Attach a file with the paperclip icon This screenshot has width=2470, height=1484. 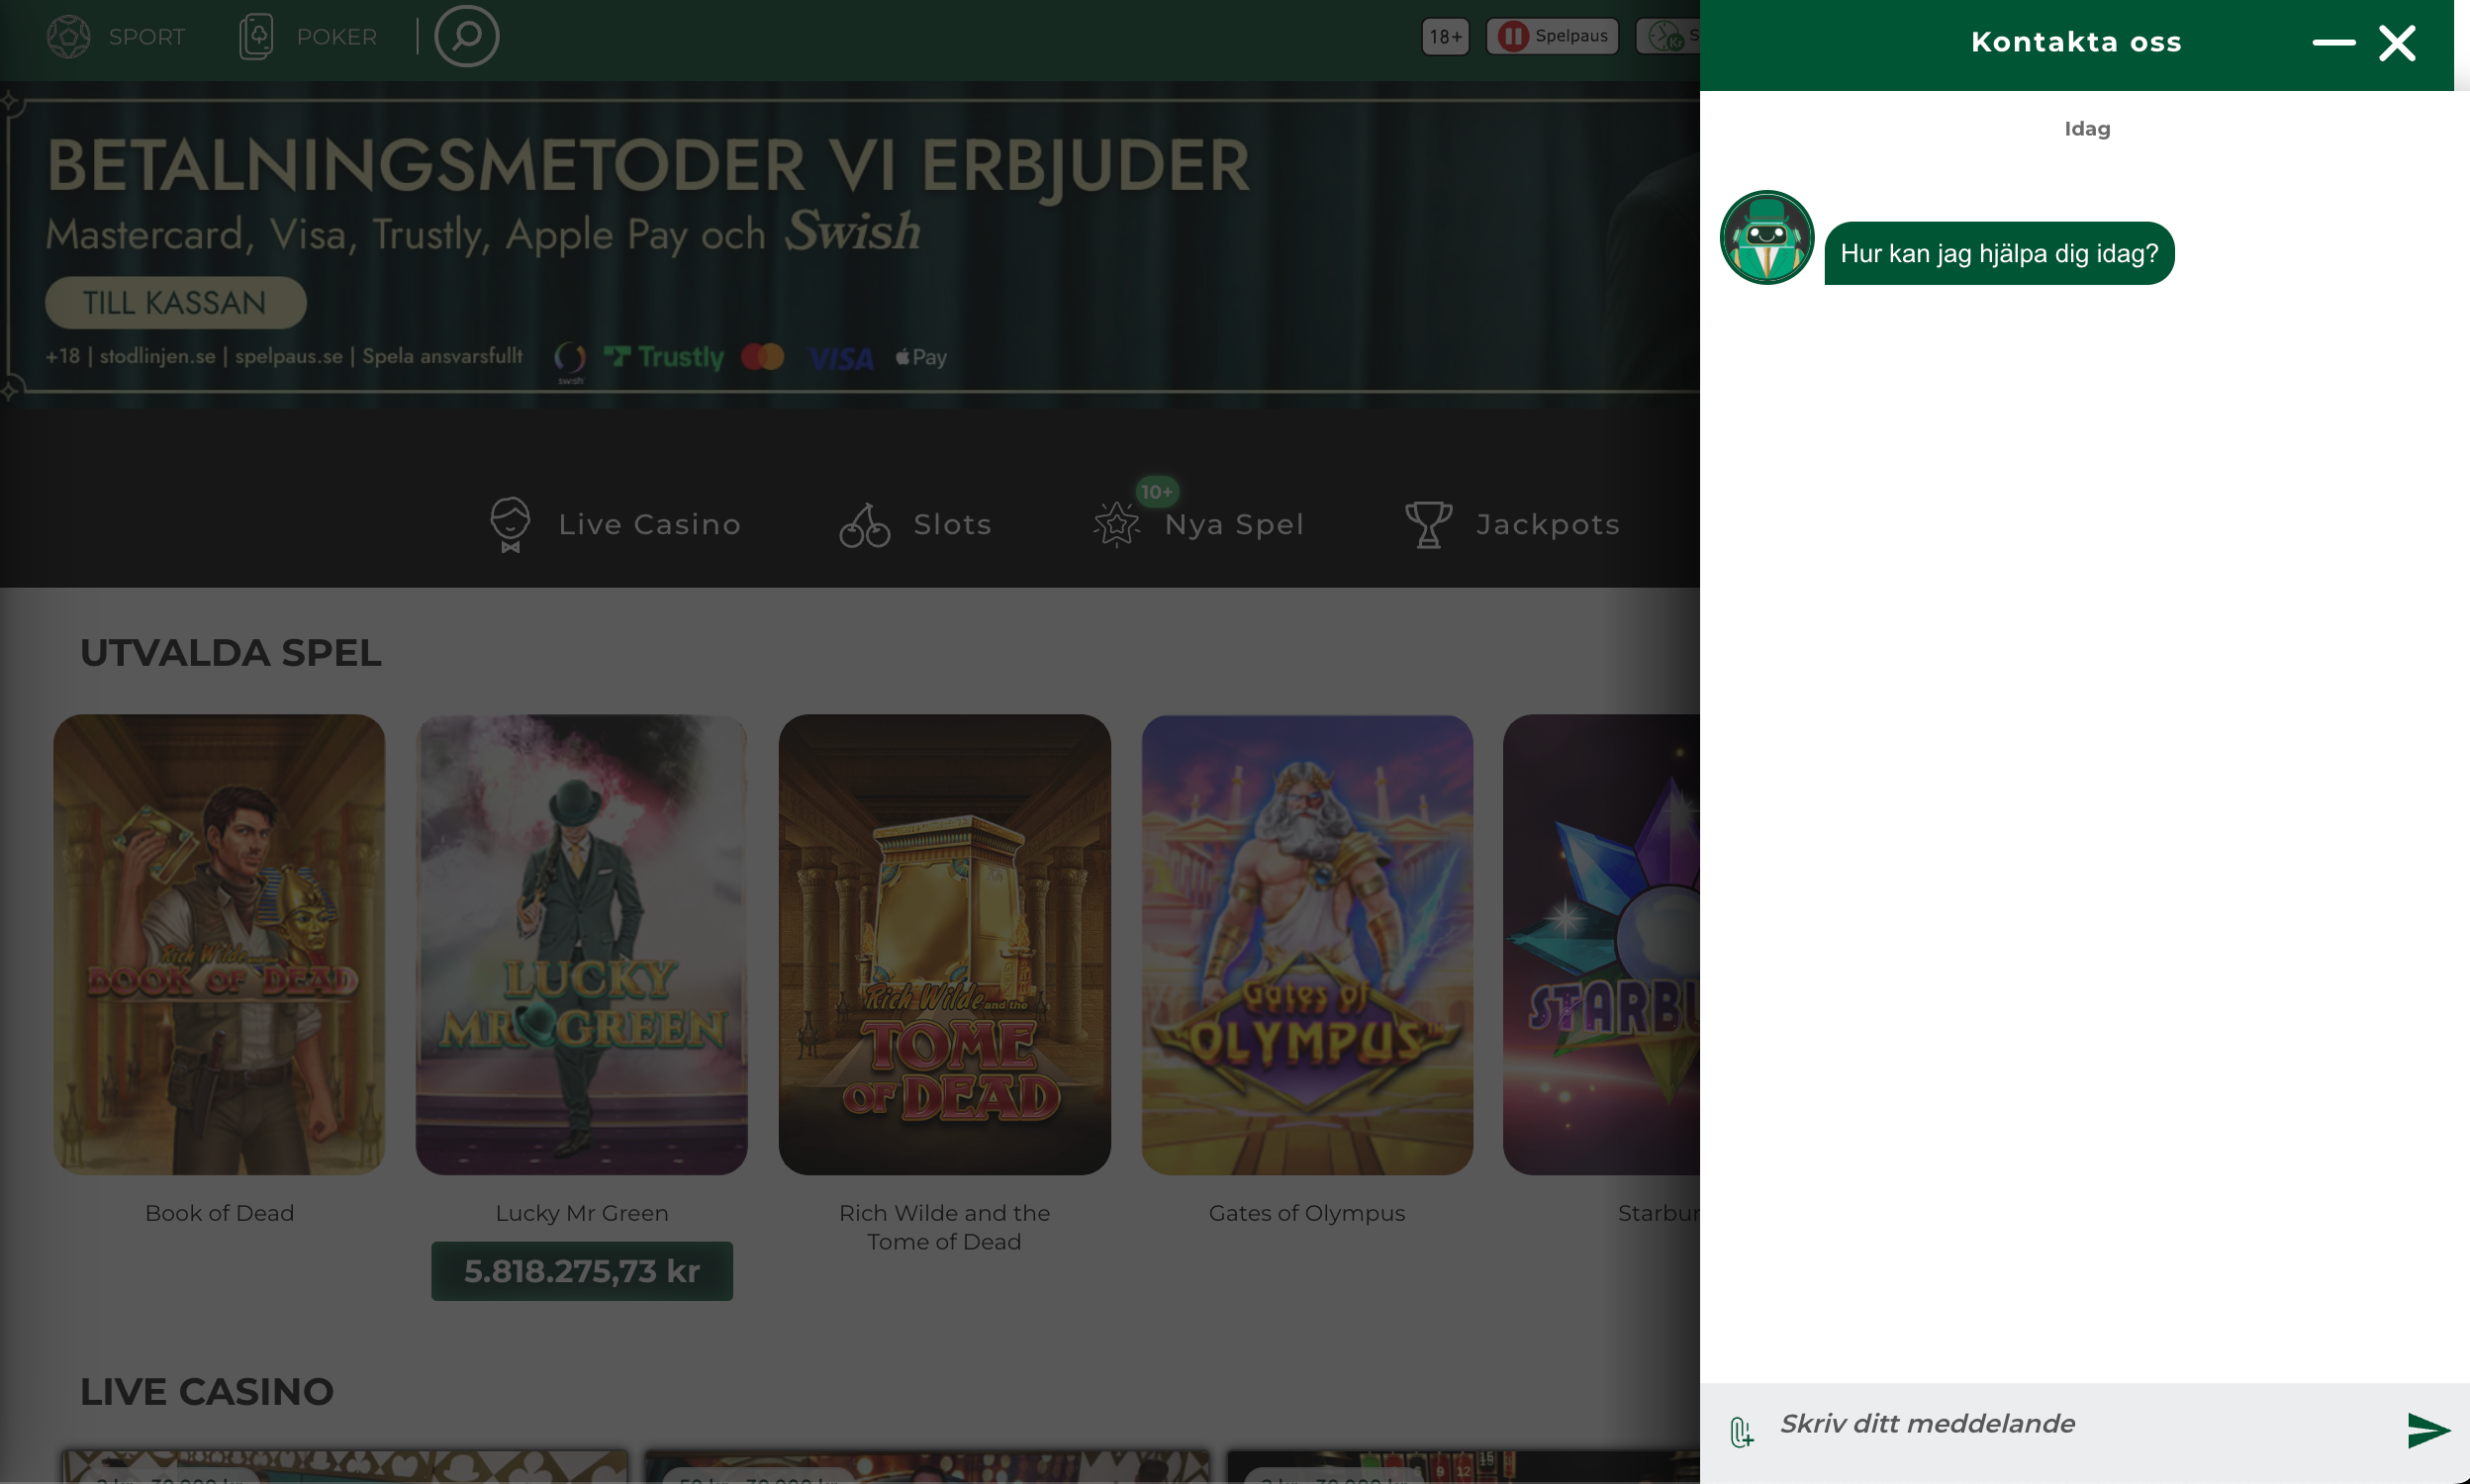[x=1741, y=1432]
